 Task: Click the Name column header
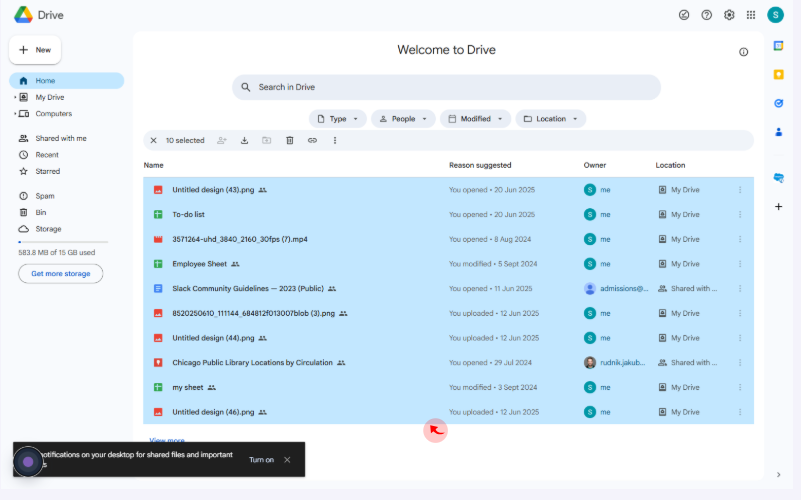[x=153, y=165]
